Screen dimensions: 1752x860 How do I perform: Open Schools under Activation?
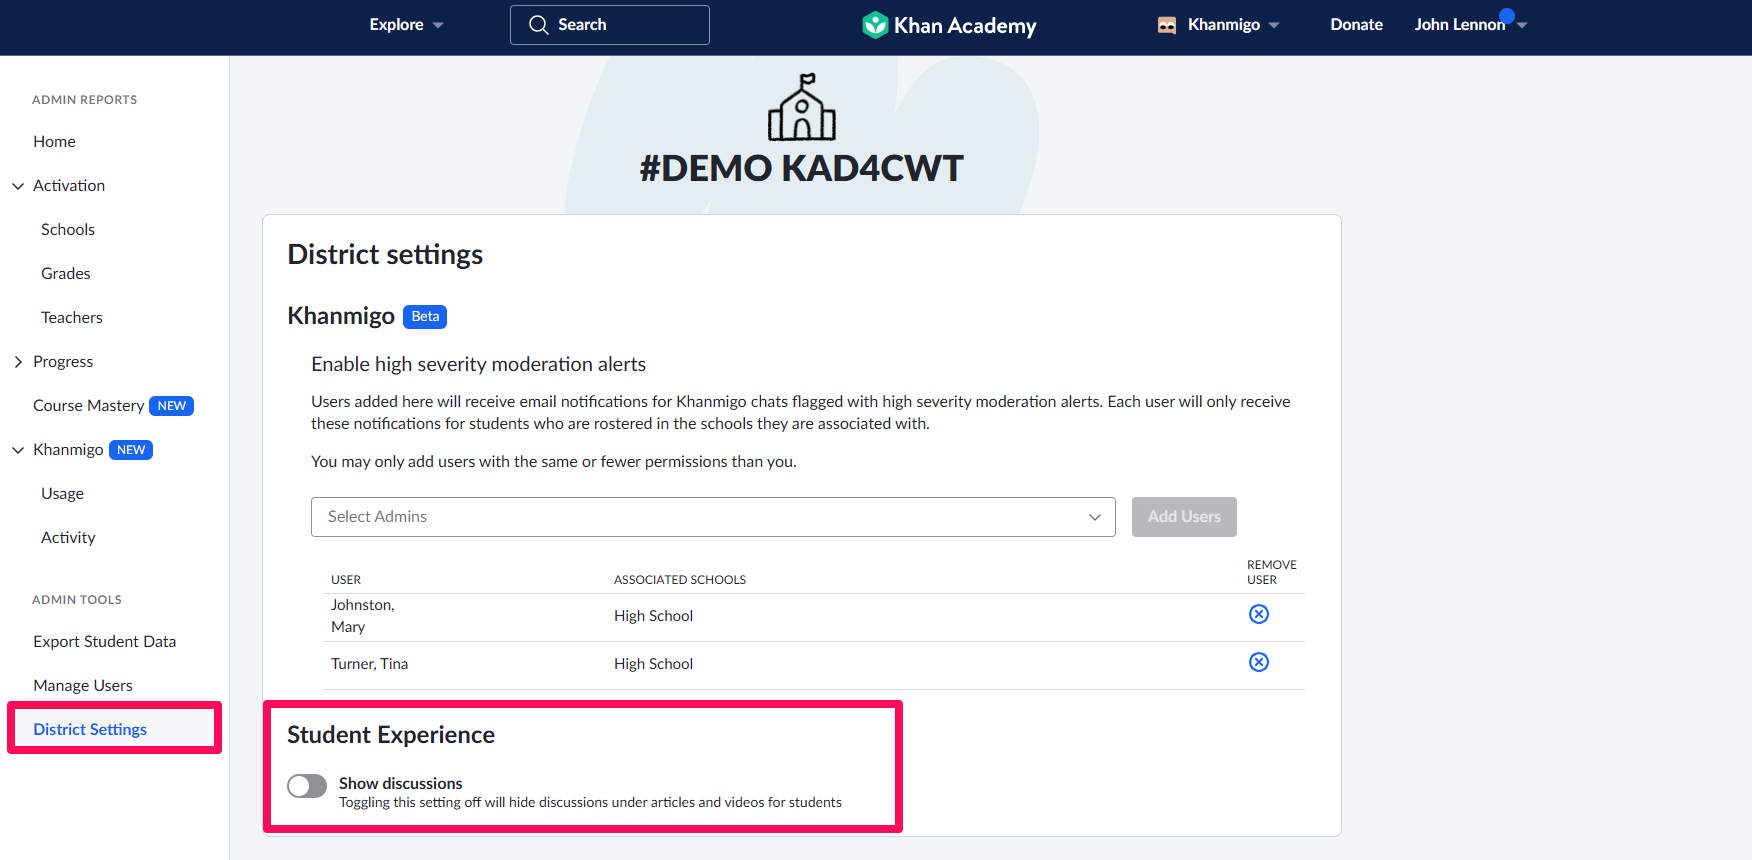68,230
